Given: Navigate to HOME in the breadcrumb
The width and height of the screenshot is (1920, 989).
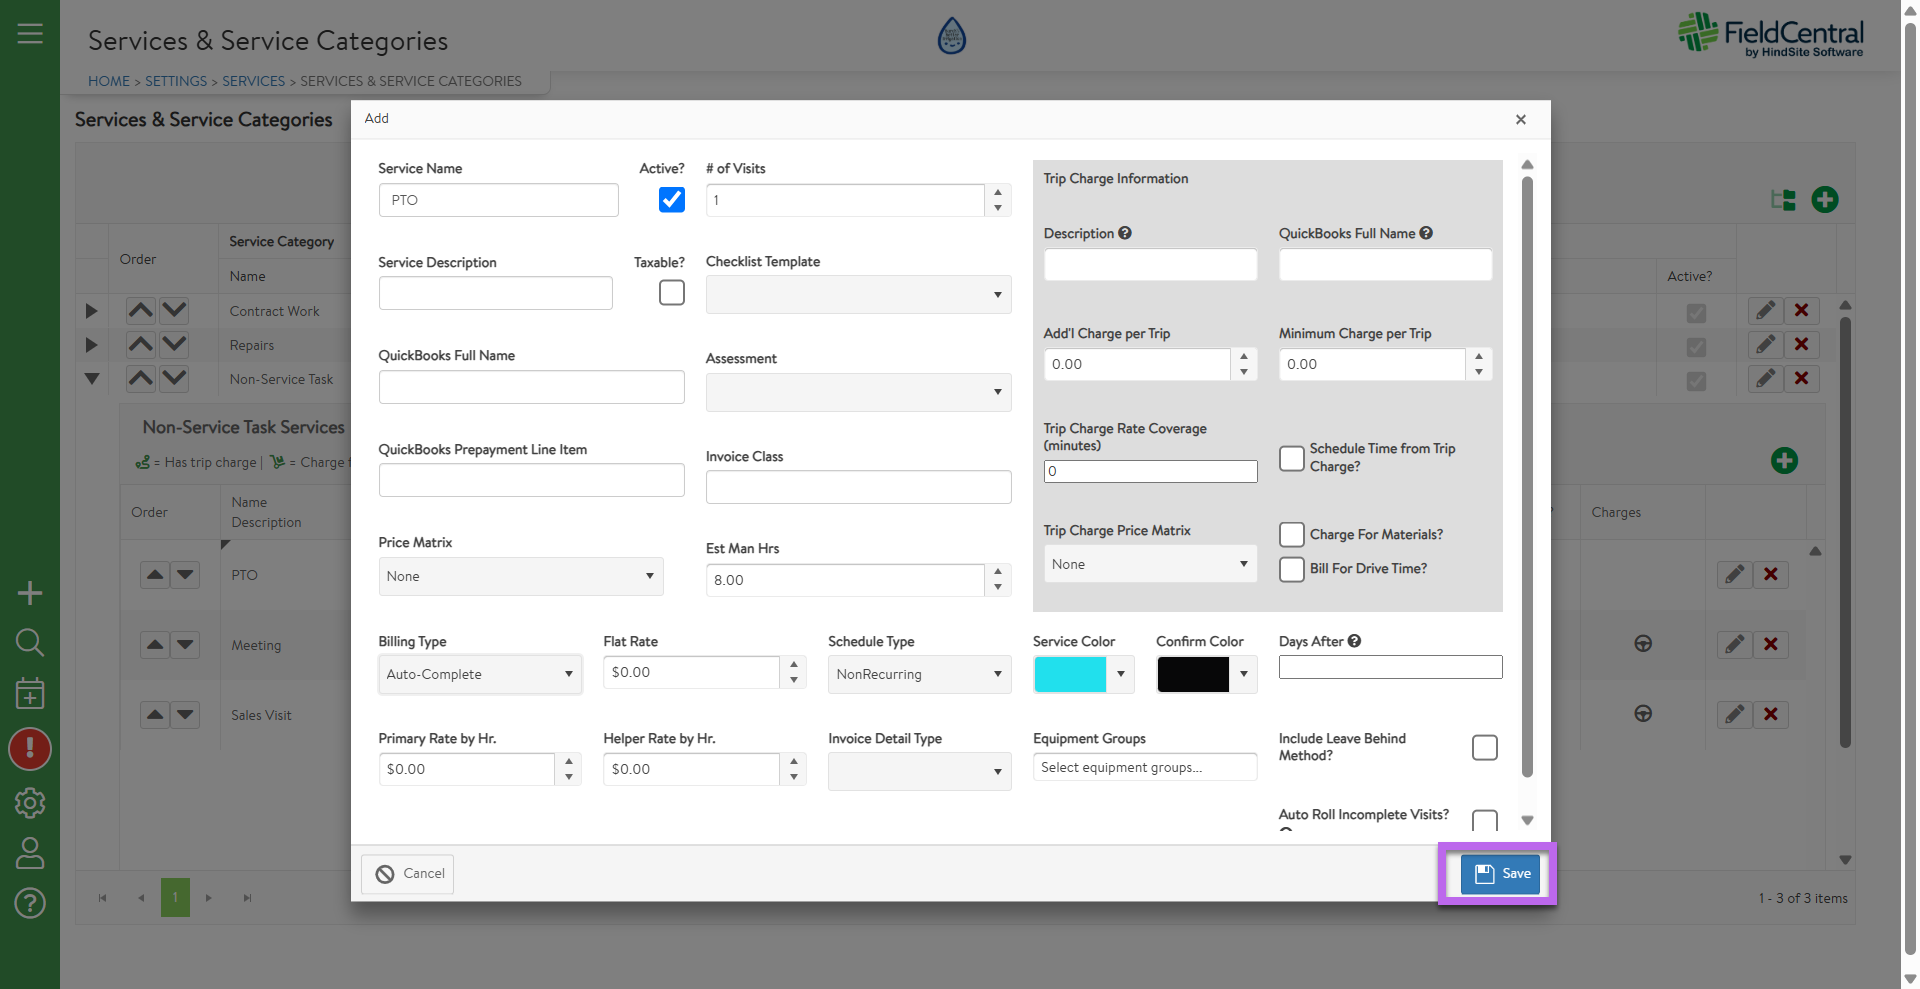Looking at the screenshot, I should 109,81.
